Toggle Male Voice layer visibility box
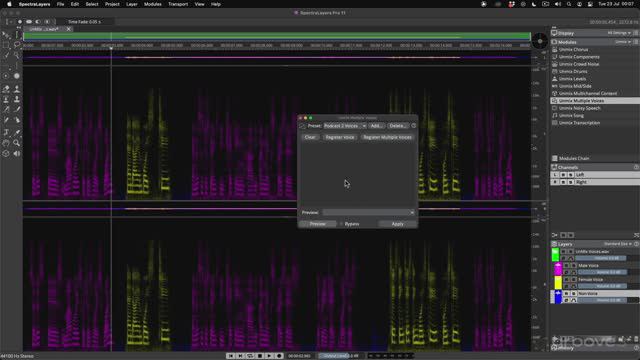This screenshot has height=360, width=640. click(x=566, y=266)
